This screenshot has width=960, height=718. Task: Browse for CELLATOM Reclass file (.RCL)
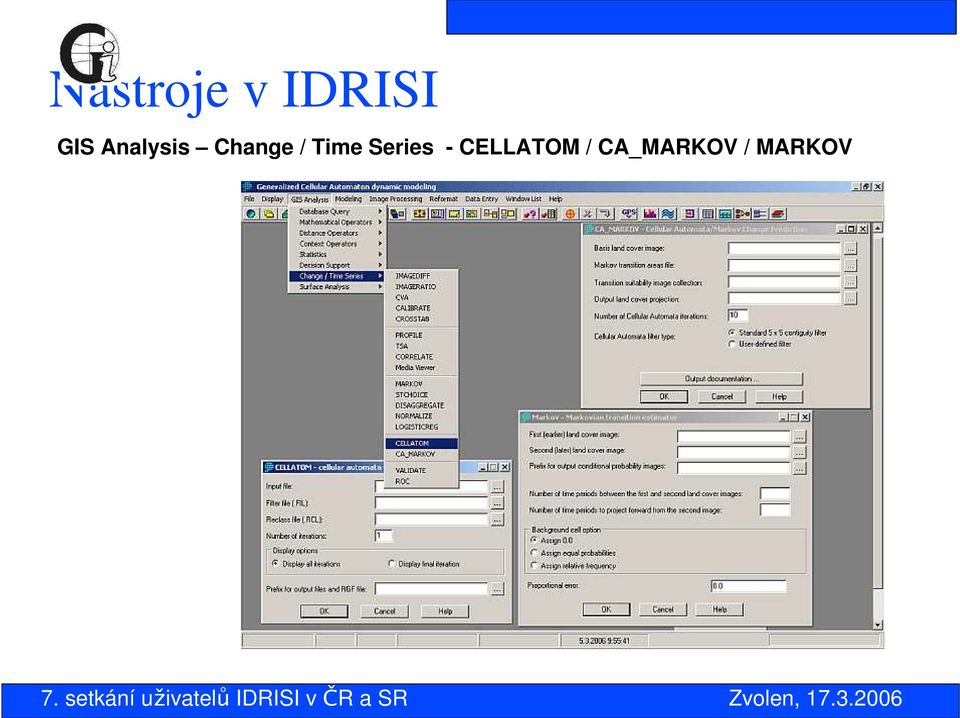click(497, 520)
